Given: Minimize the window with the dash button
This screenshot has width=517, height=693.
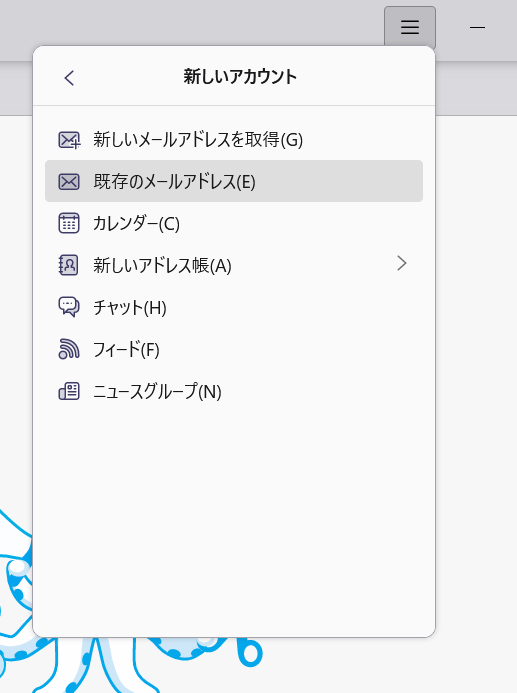Looking at the screenshot, I should (x=477, y=27).
